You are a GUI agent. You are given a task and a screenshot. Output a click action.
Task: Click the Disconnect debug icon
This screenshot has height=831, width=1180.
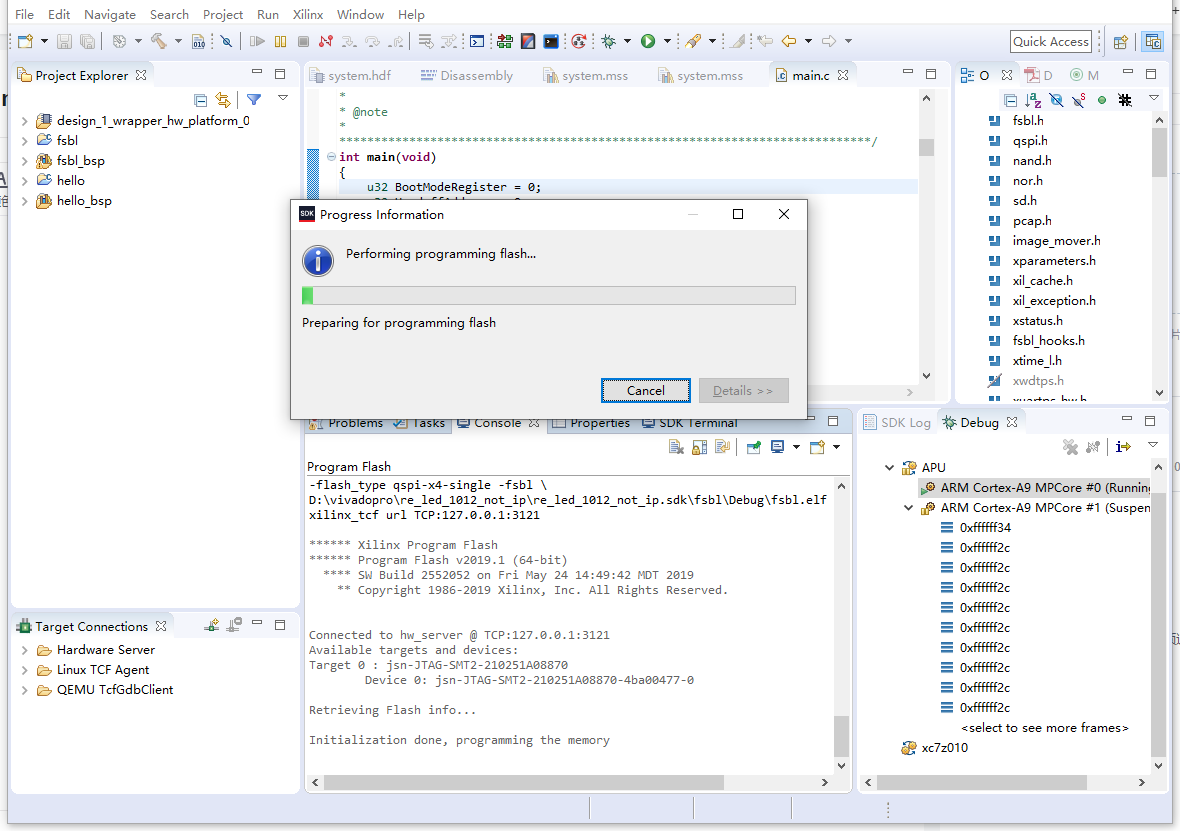326,41
